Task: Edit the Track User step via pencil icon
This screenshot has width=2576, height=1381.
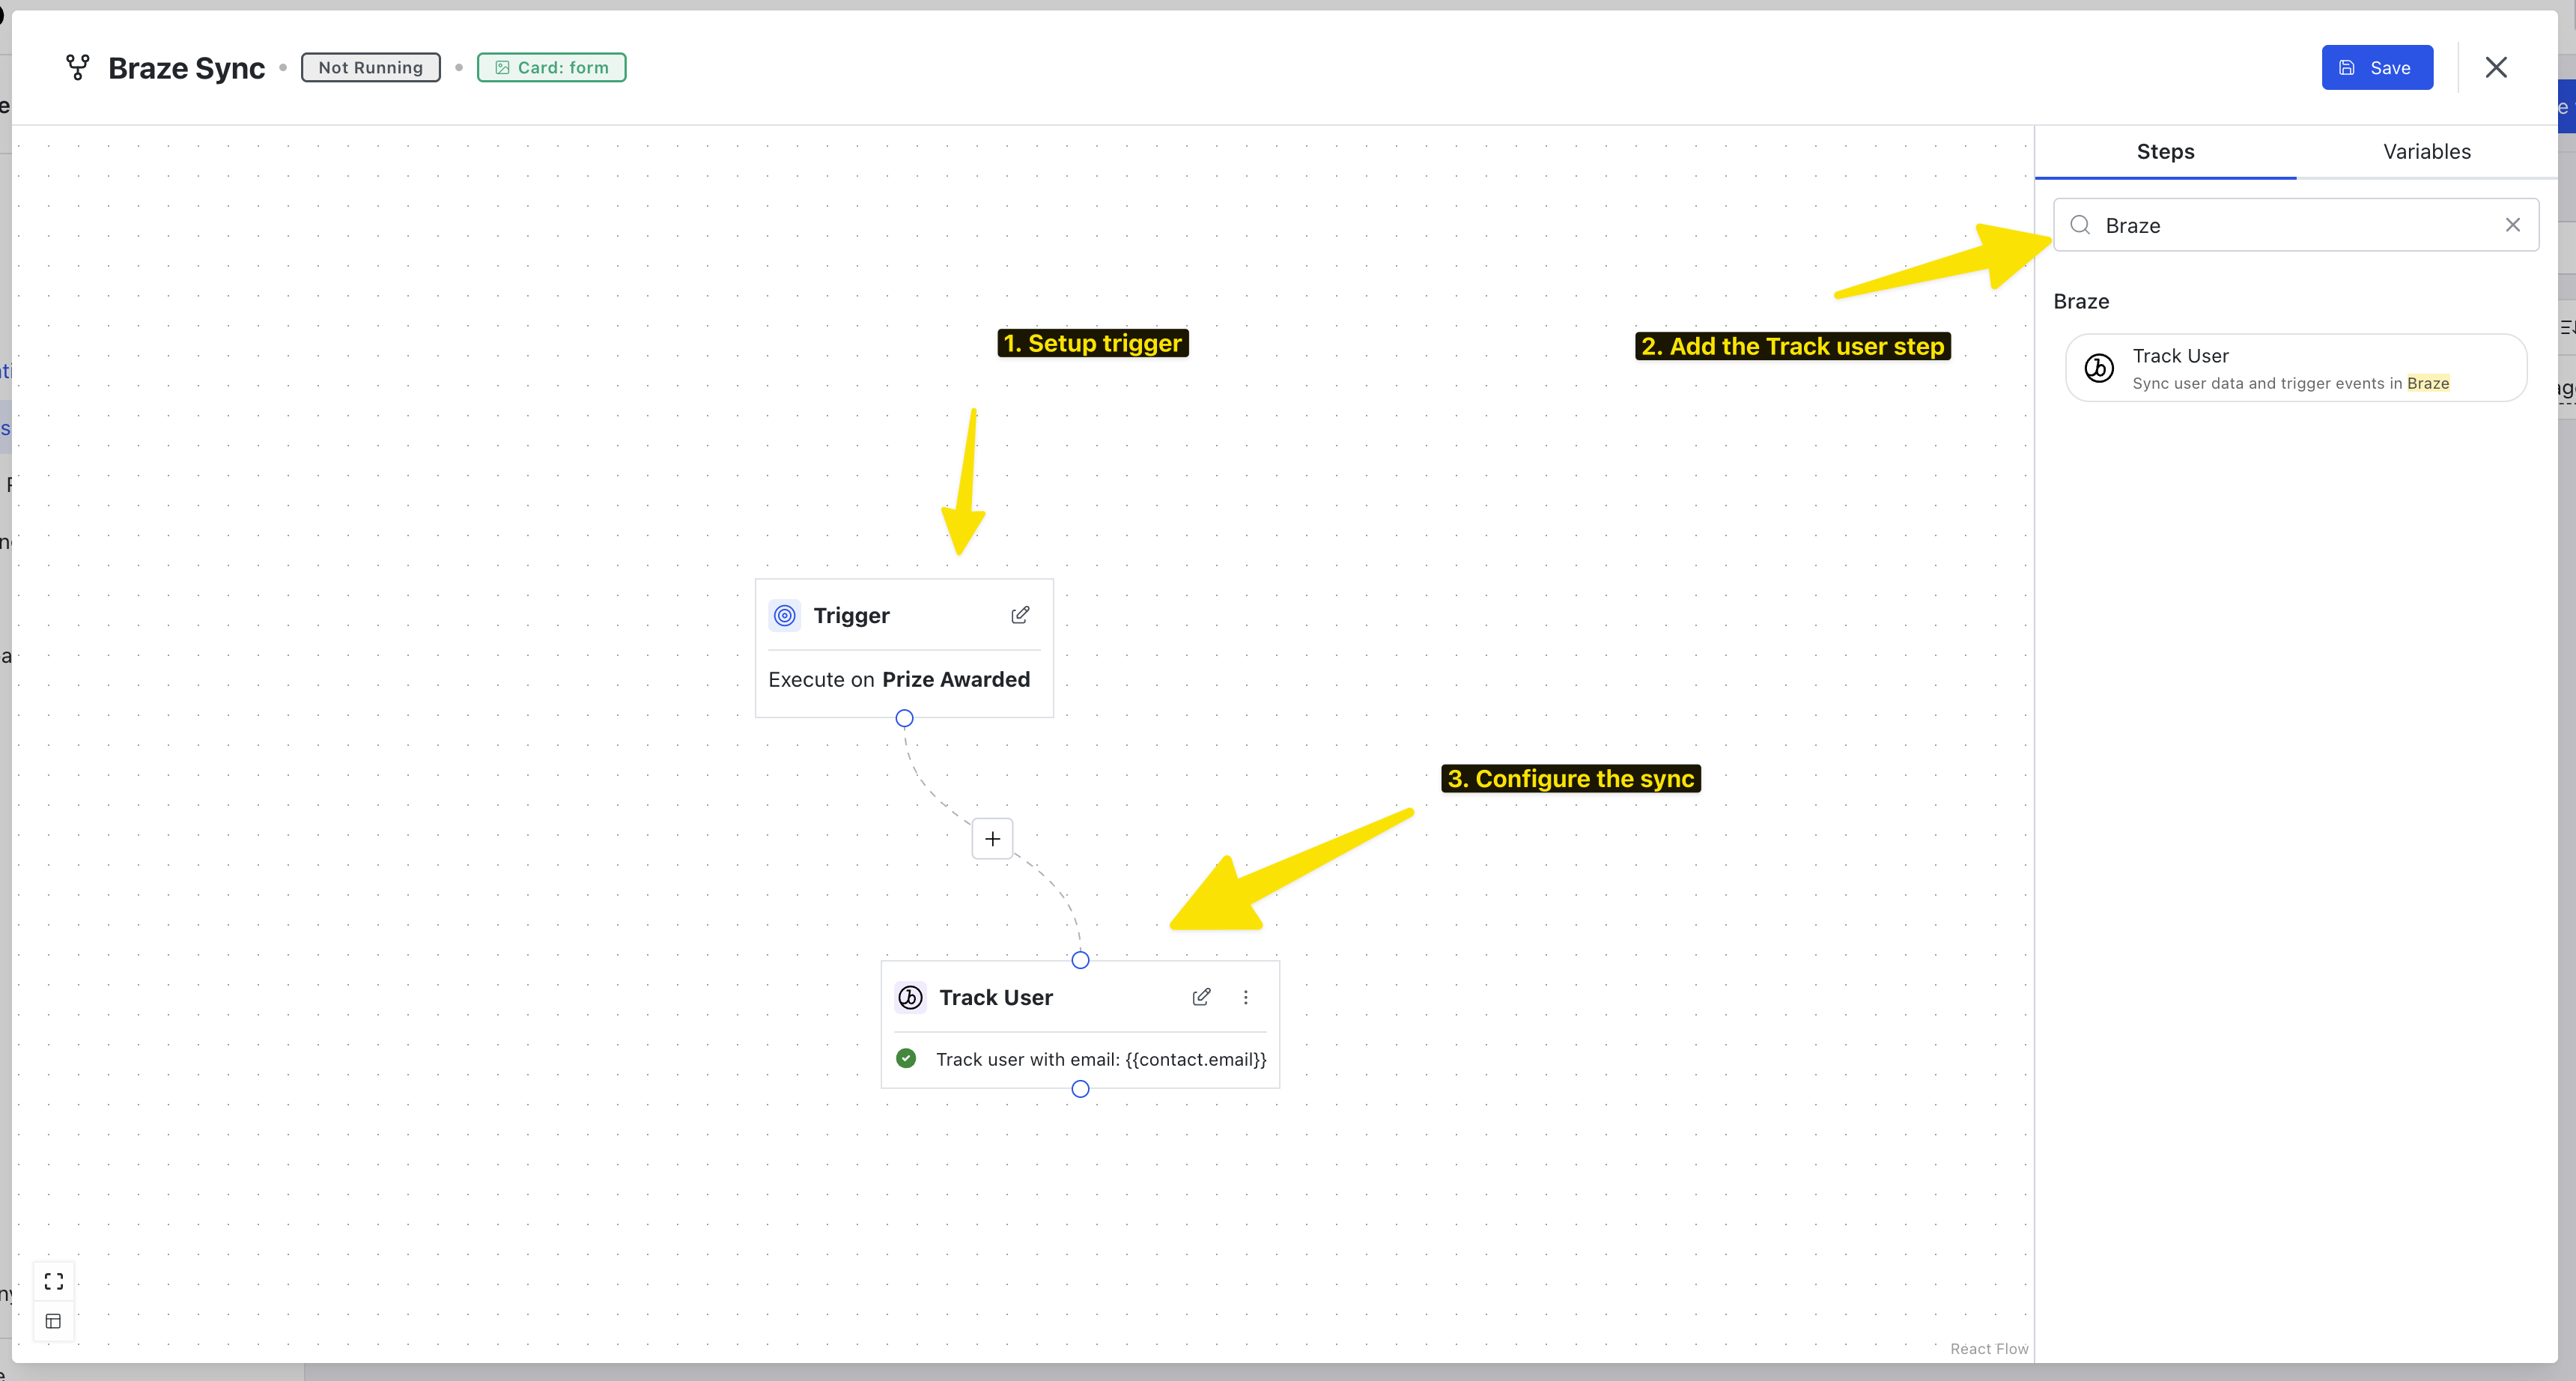Action: (1201, 997)
